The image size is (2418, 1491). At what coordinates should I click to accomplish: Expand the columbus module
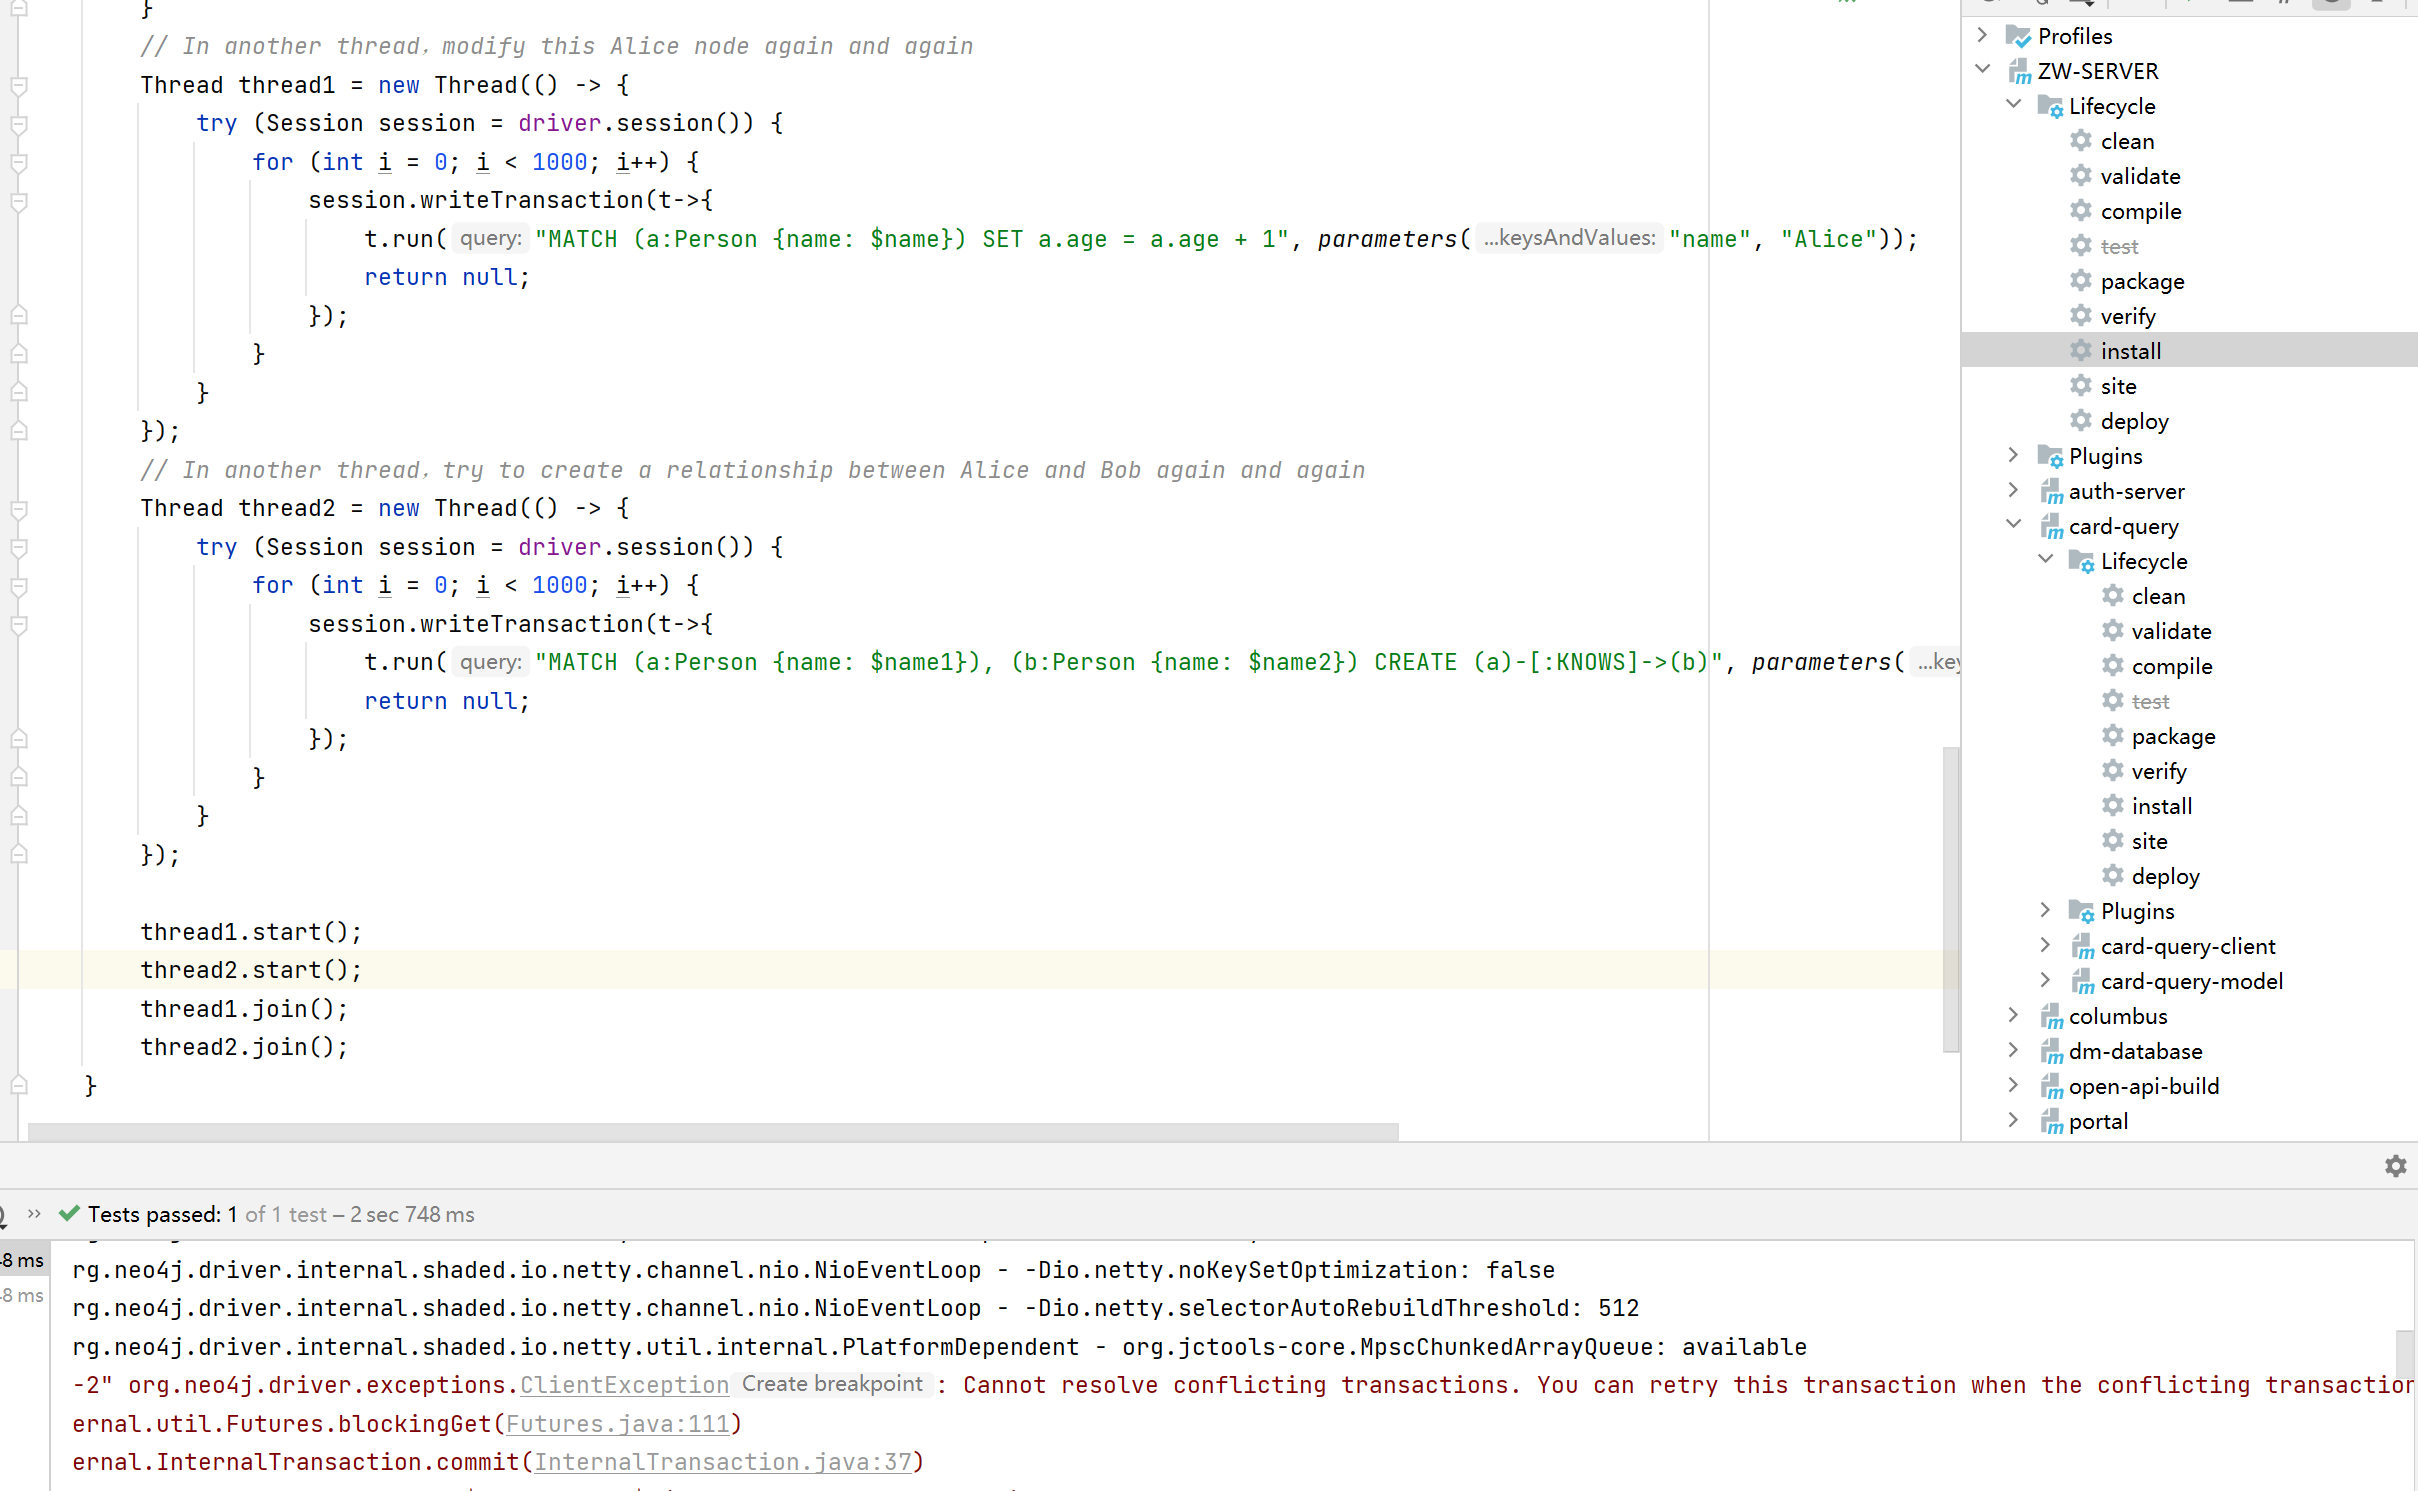coord(2012,1015)
